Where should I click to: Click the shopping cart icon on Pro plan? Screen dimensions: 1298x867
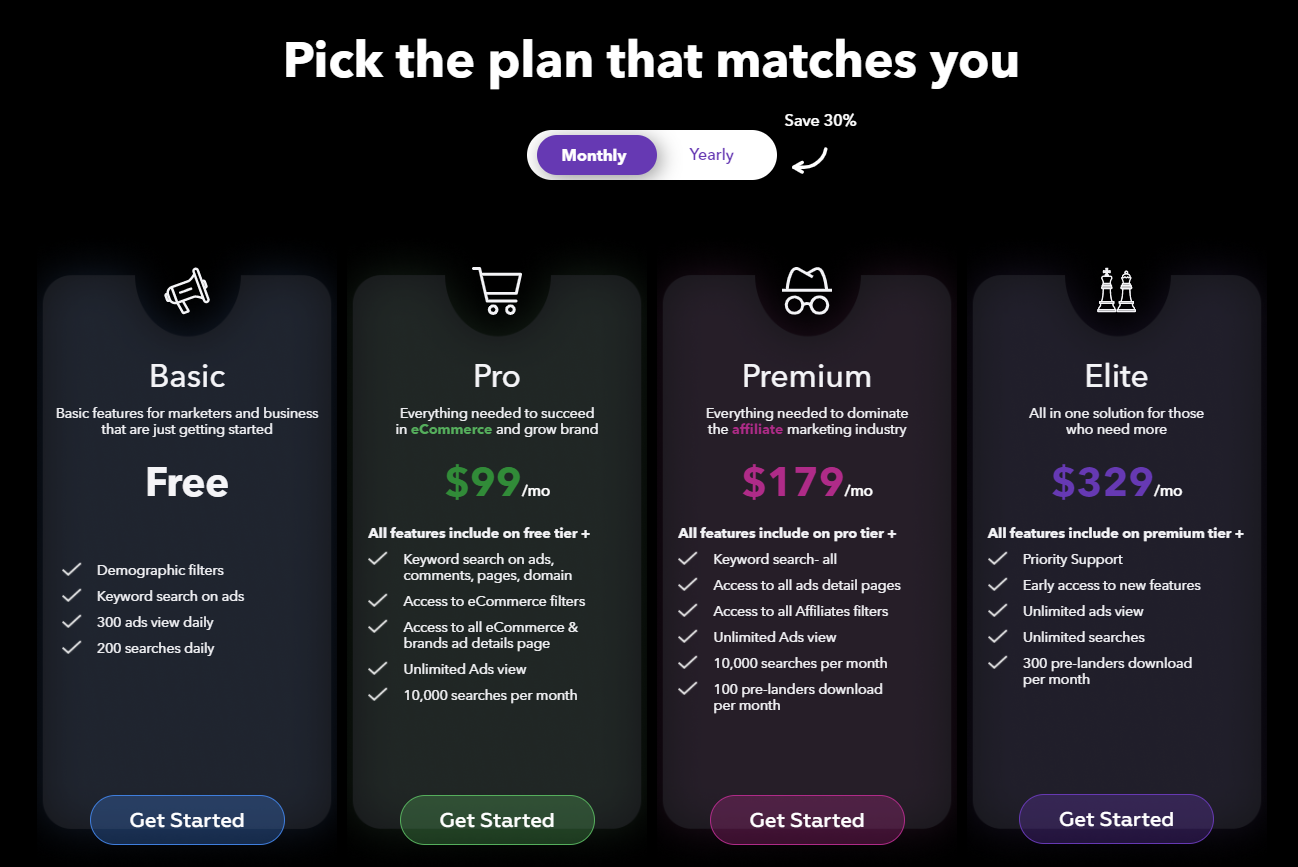pyautogui.click(x=497, y=290)
